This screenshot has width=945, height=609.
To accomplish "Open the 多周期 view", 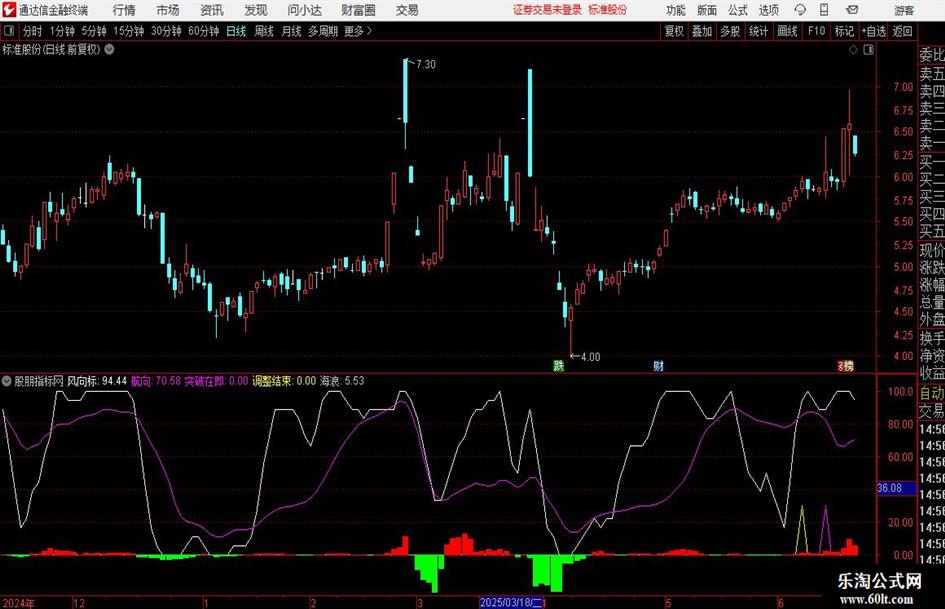I will [x=323, y=31].
